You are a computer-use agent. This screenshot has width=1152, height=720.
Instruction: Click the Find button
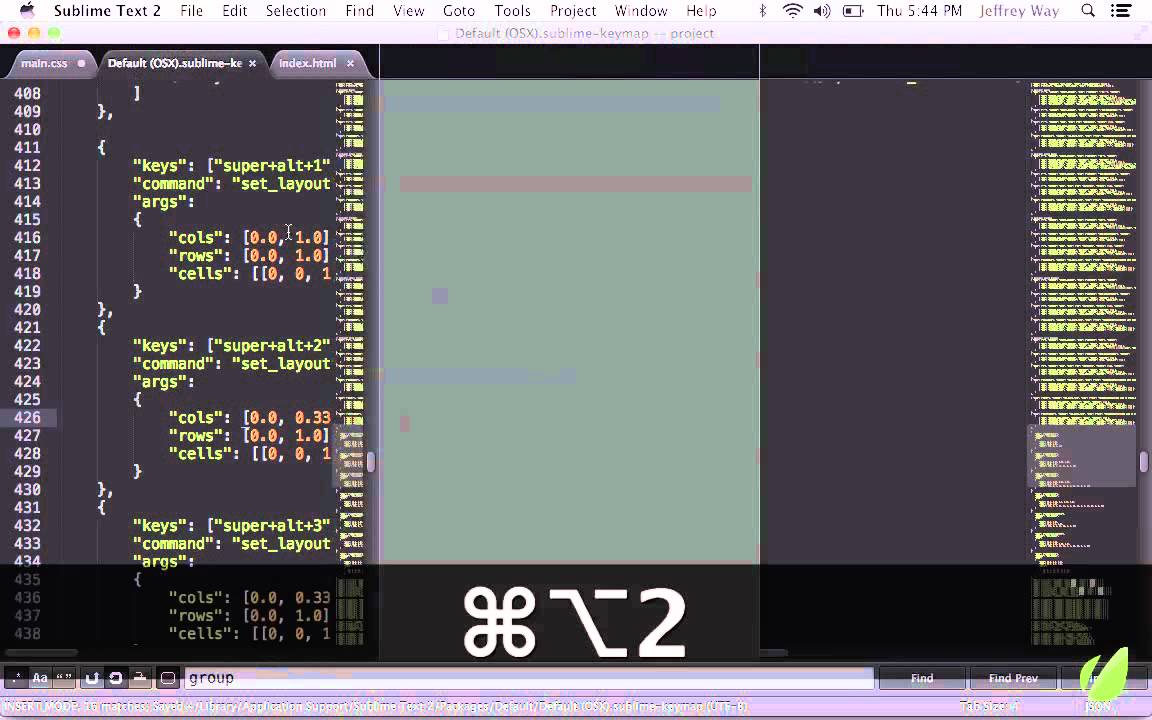click(922, 677)
